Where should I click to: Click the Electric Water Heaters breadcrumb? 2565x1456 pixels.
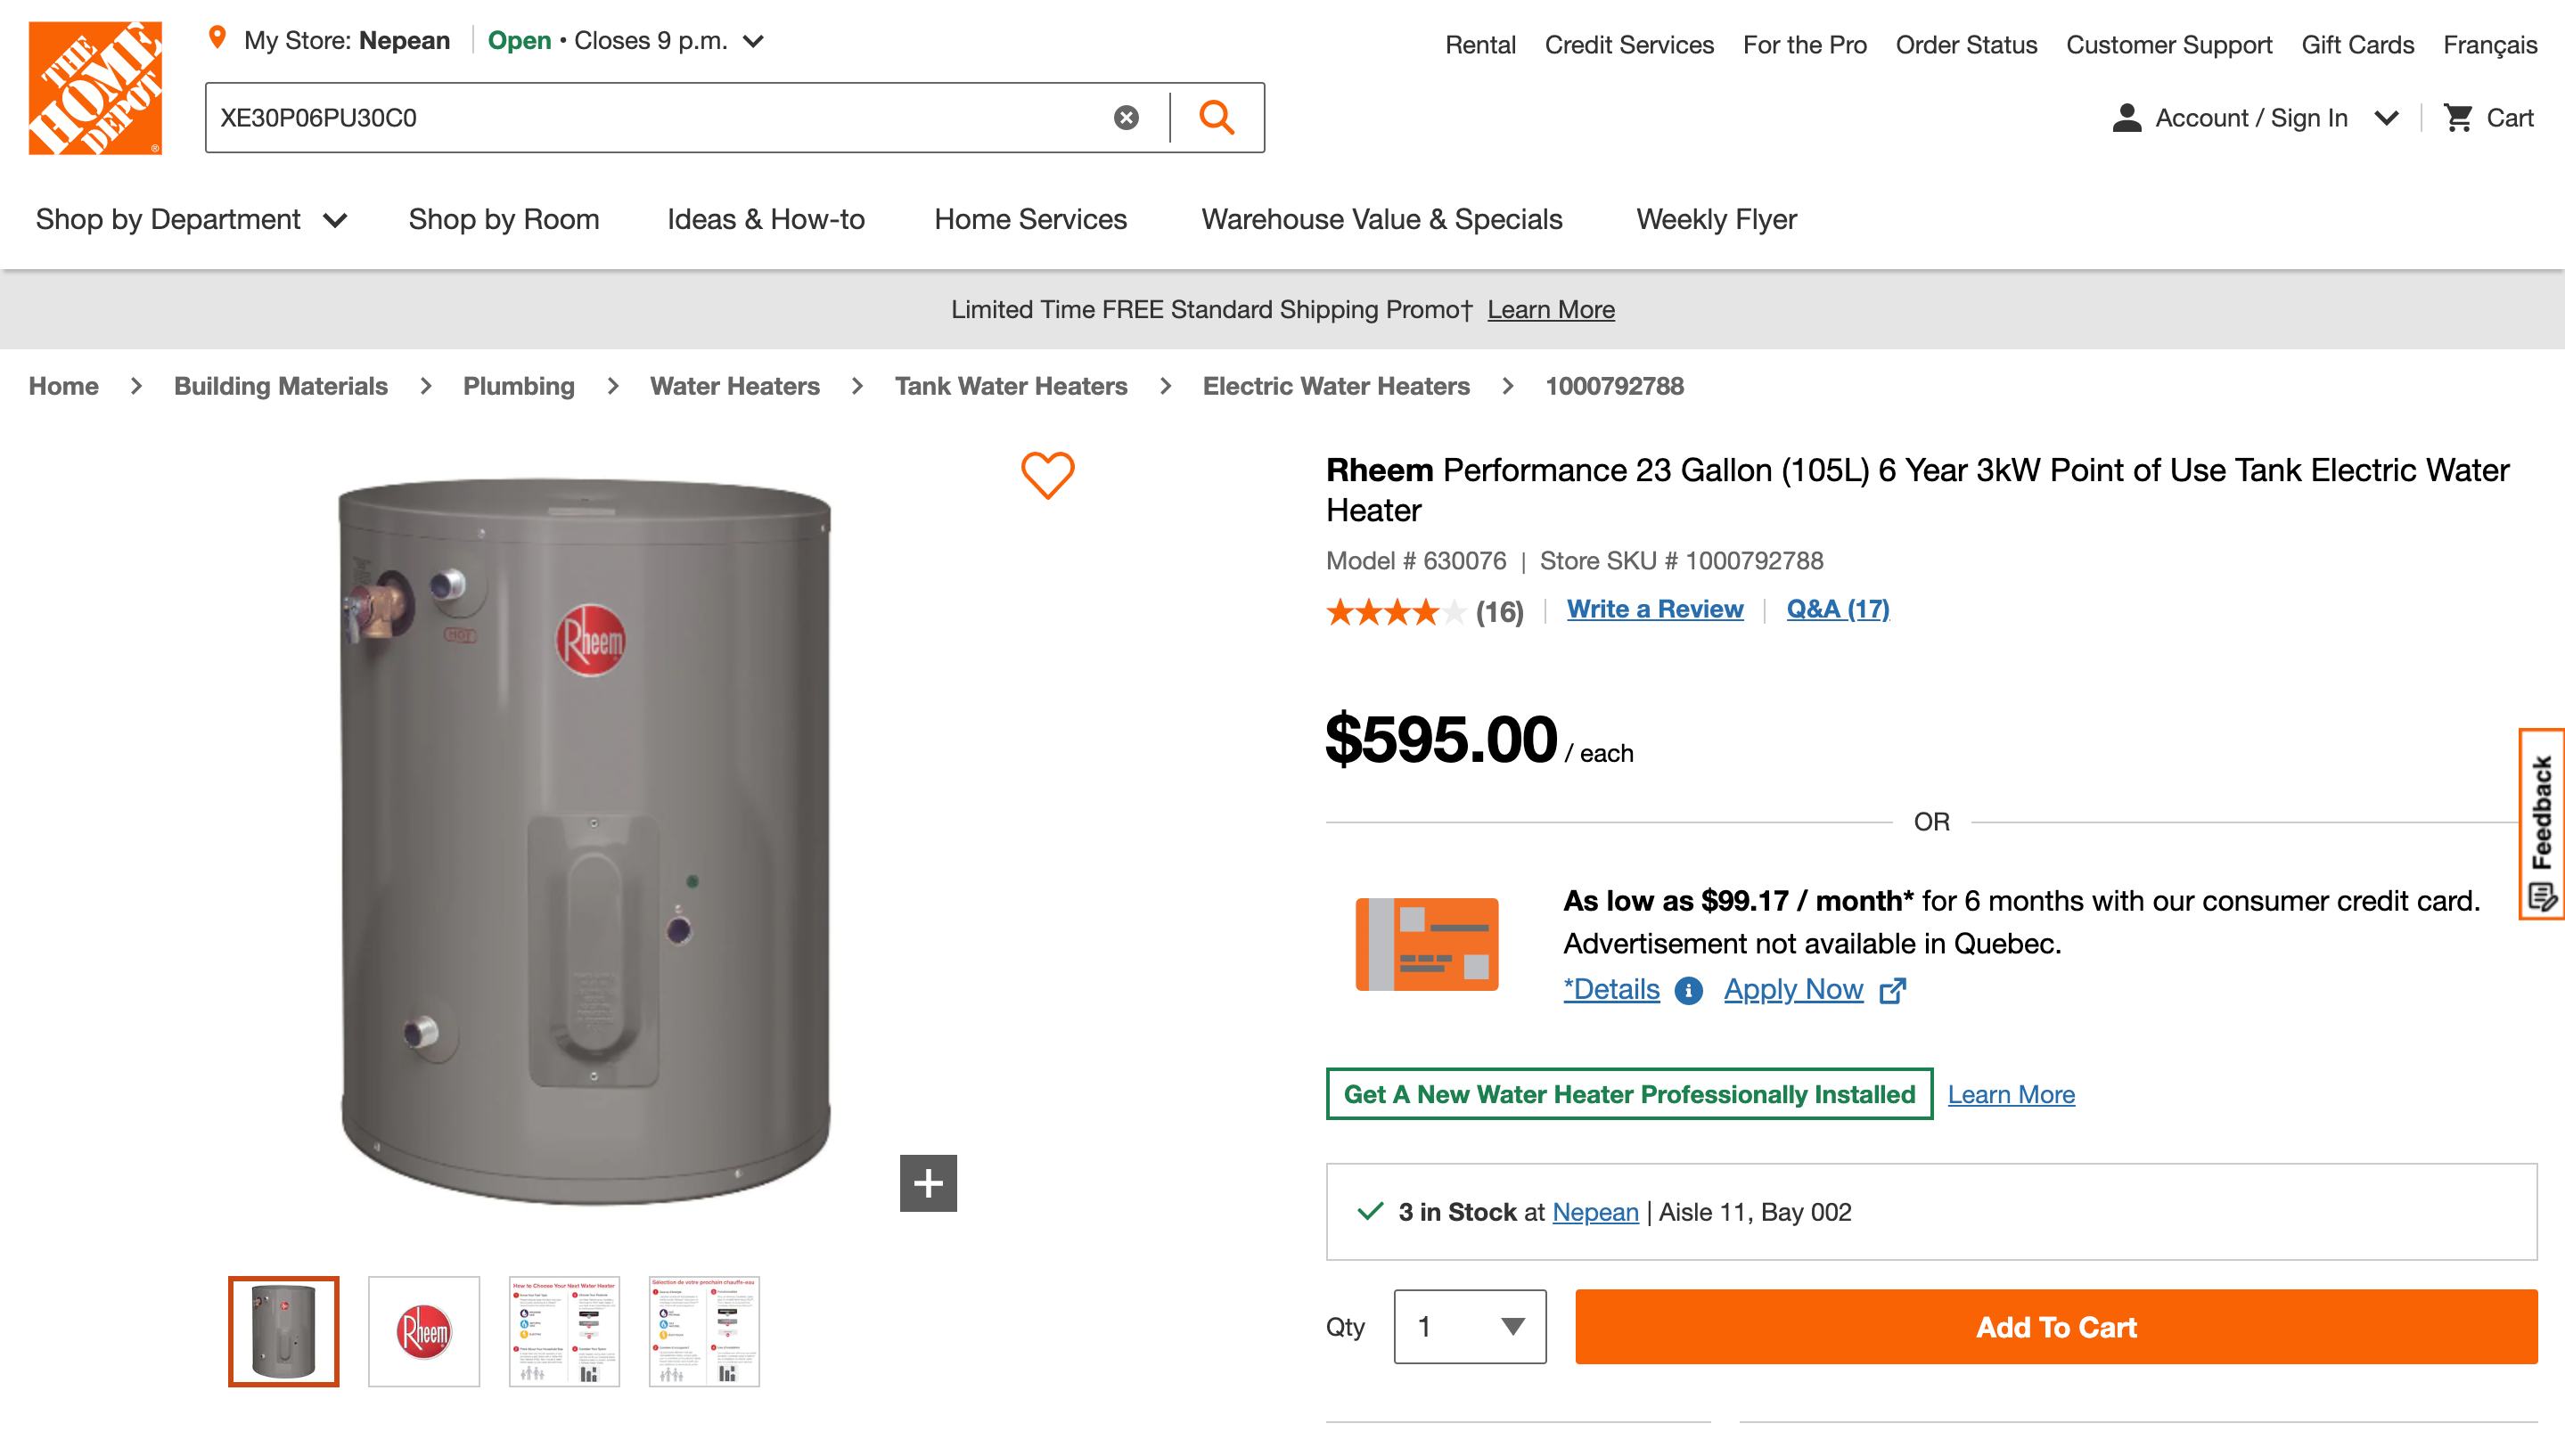click(x=1336, y=386)
